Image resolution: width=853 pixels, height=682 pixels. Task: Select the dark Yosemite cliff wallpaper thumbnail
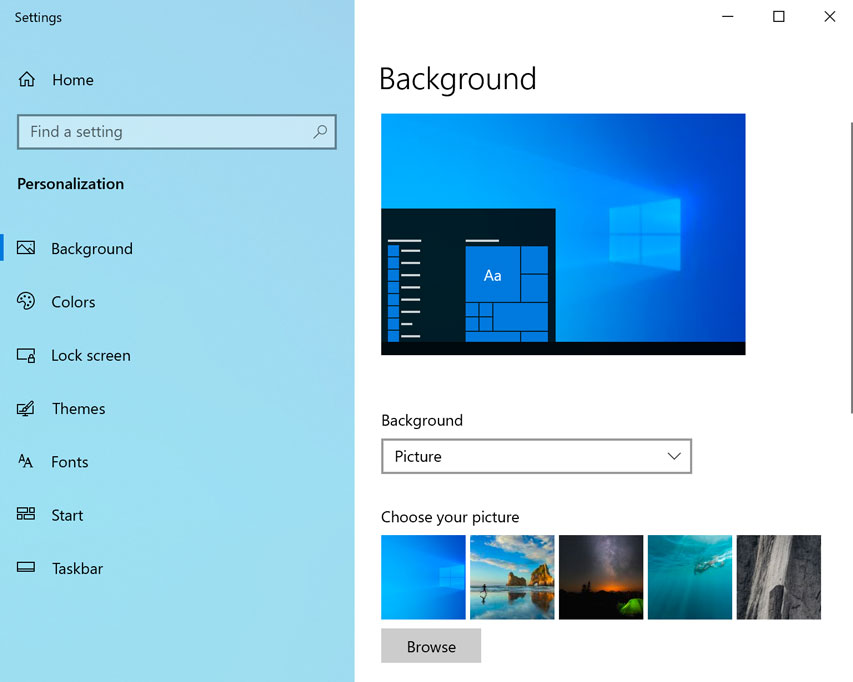(x=778, y=577)
